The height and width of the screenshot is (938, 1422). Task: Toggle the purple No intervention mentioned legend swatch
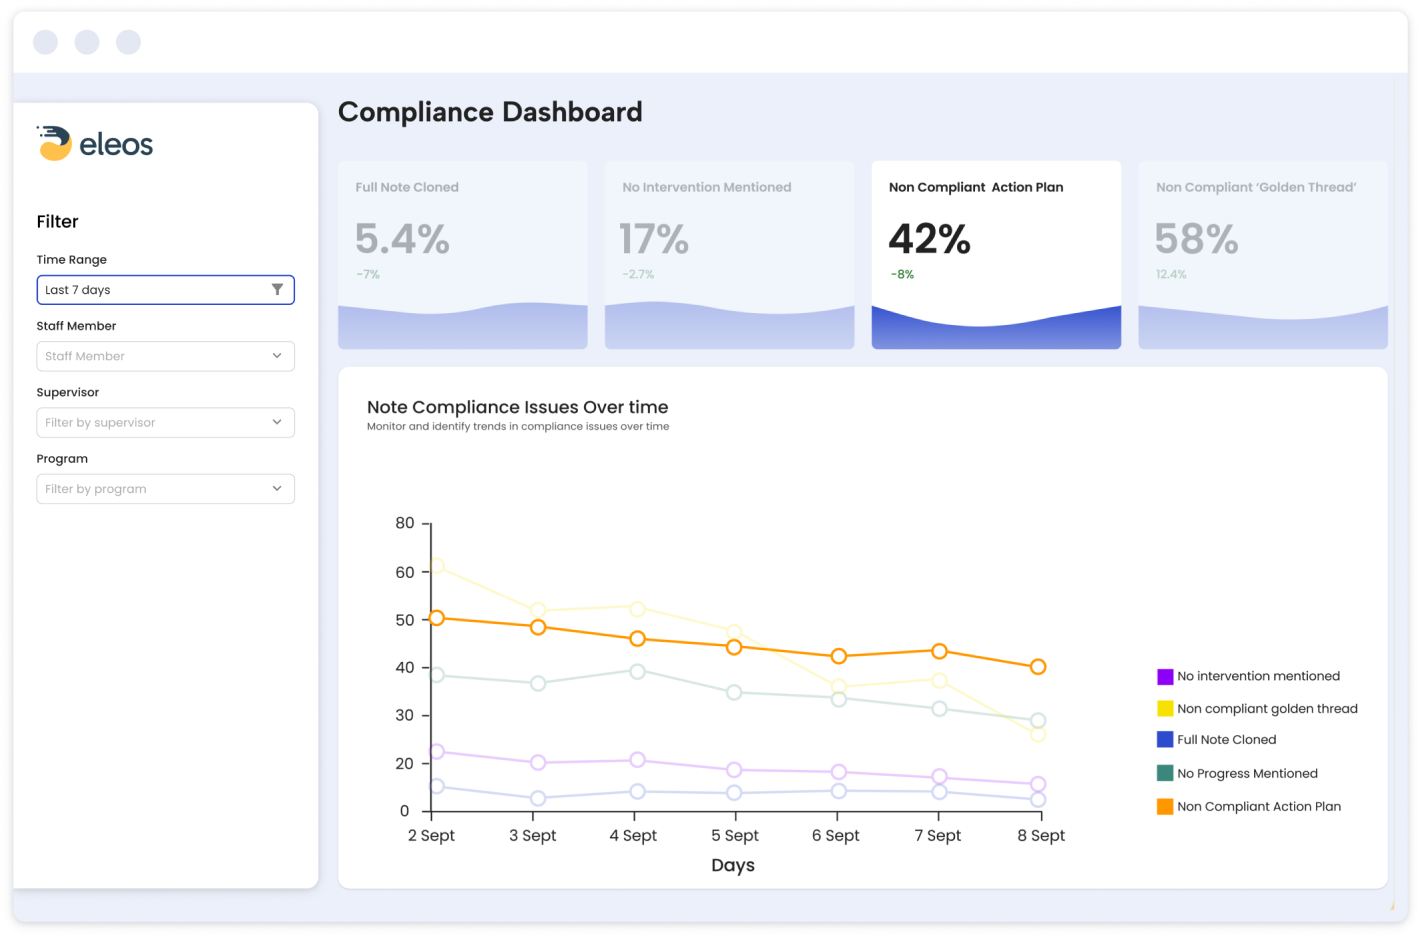click(1165, 677)
